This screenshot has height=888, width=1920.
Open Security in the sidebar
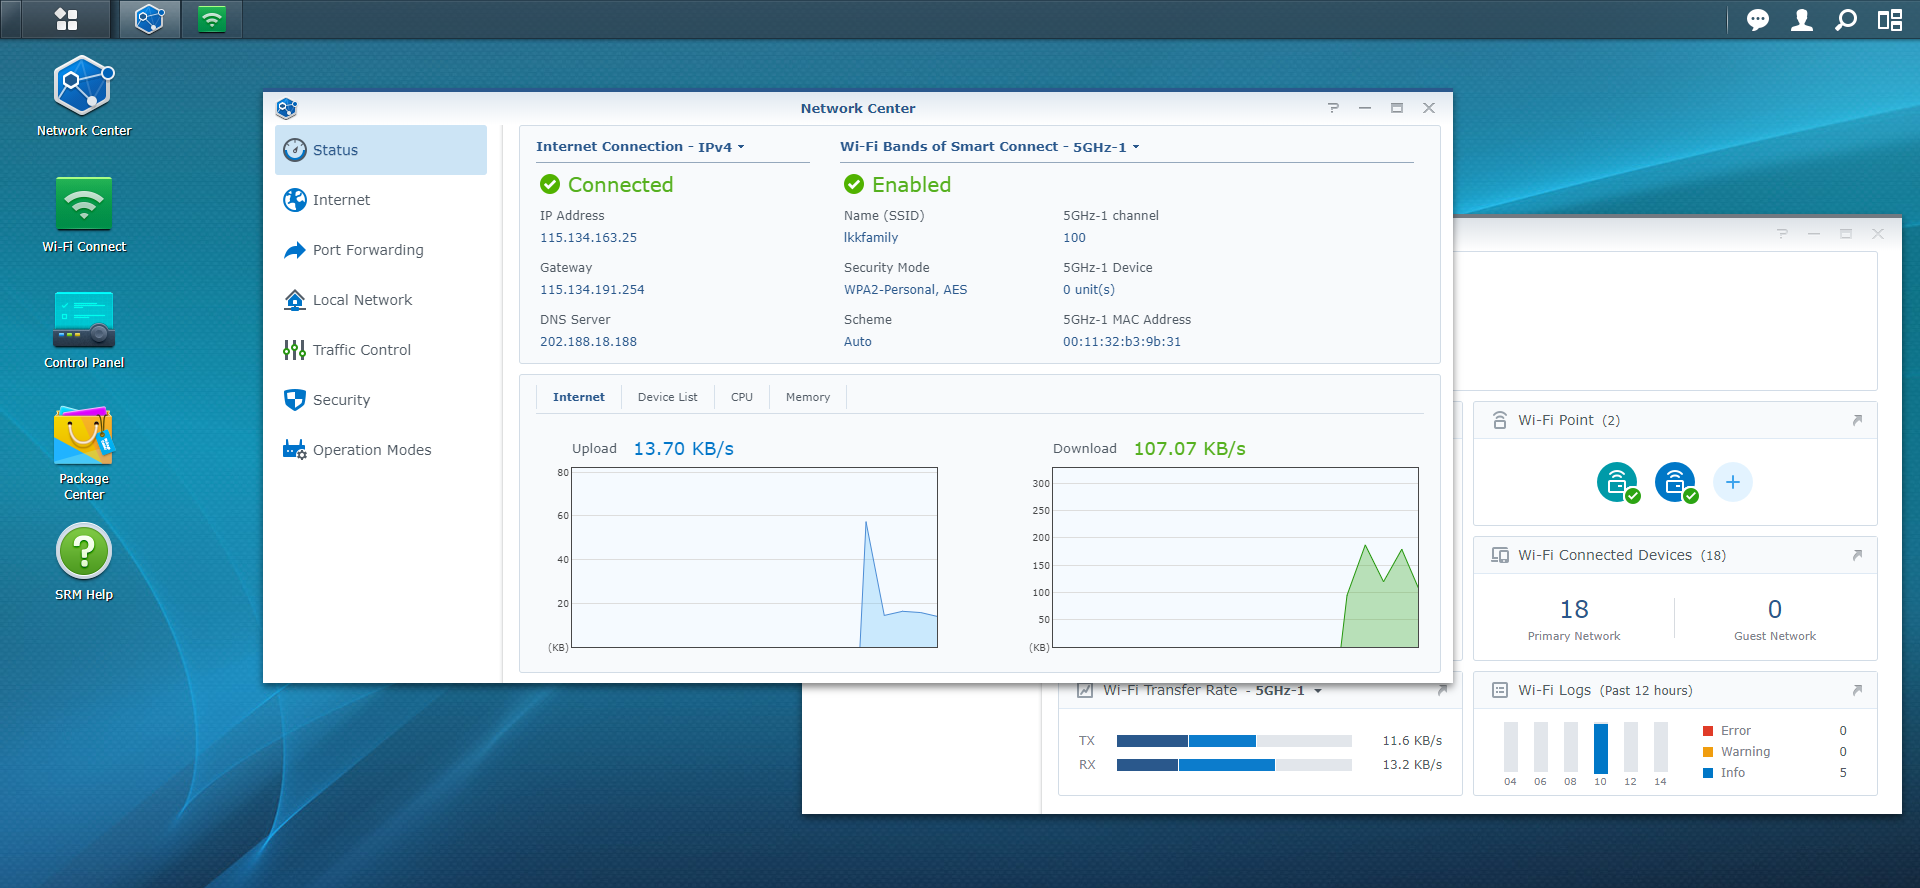[x=381, y=400]
